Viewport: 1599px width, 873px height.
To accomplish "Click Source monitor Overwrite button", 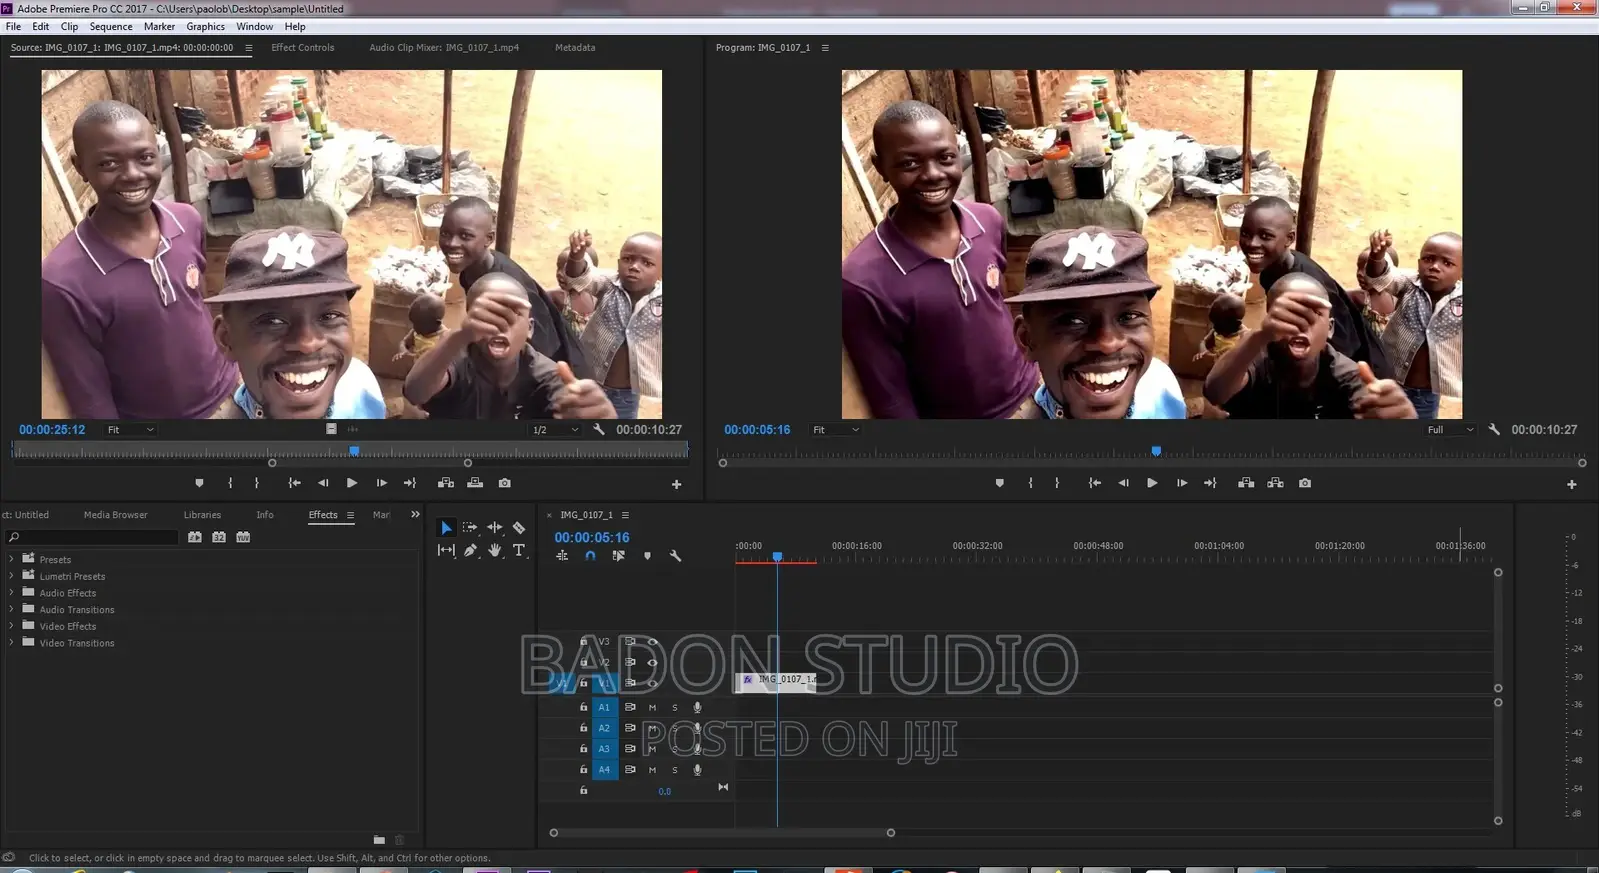I will 475,483.
